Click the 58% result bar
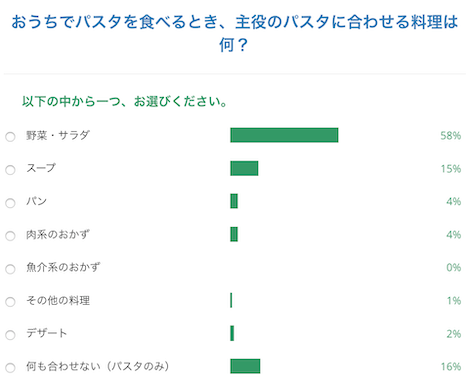470x385 pixels. [284, 135]
